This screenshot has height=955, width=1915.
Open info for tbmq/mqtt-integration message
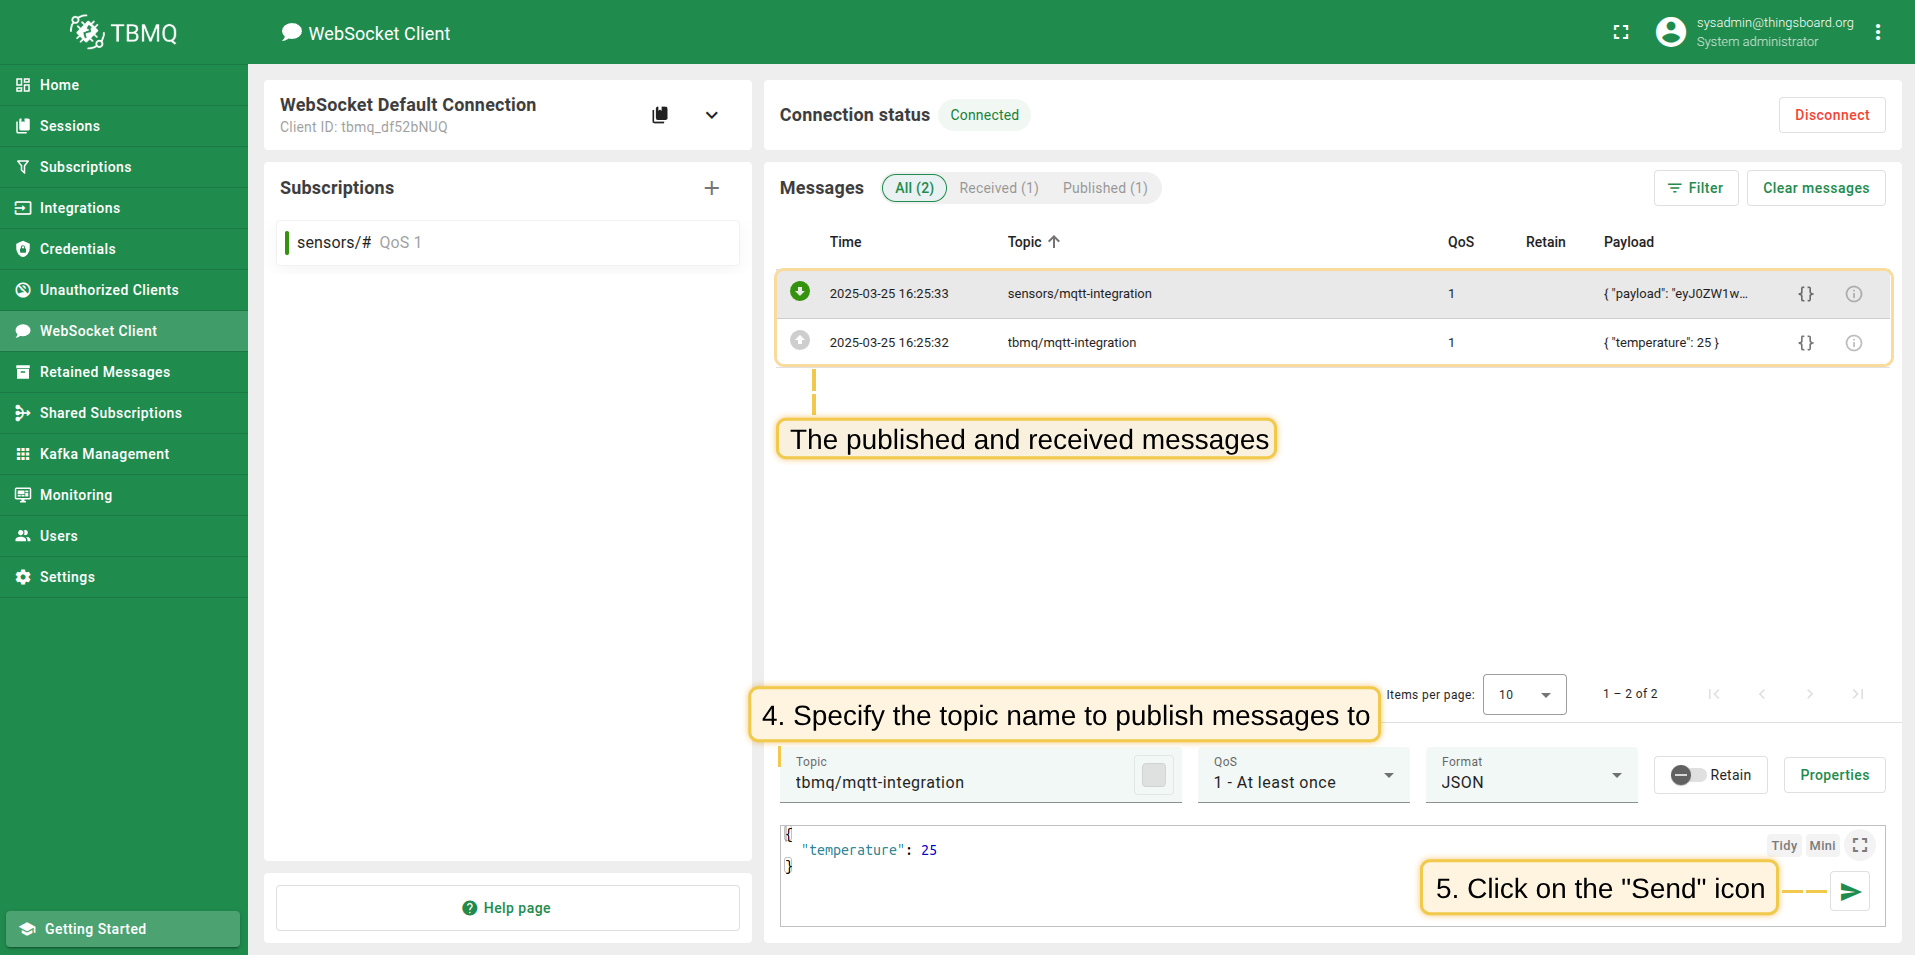coord(1853,343)
